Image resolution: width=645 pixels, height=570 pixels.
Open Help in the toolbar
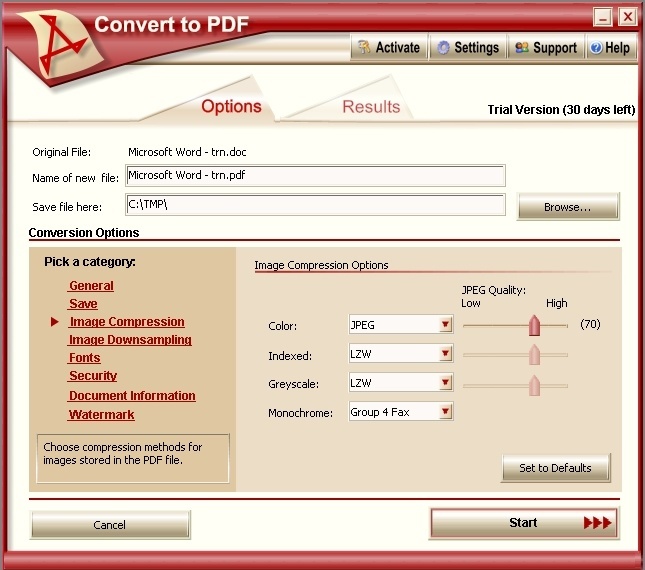click(x=611, y=48)
